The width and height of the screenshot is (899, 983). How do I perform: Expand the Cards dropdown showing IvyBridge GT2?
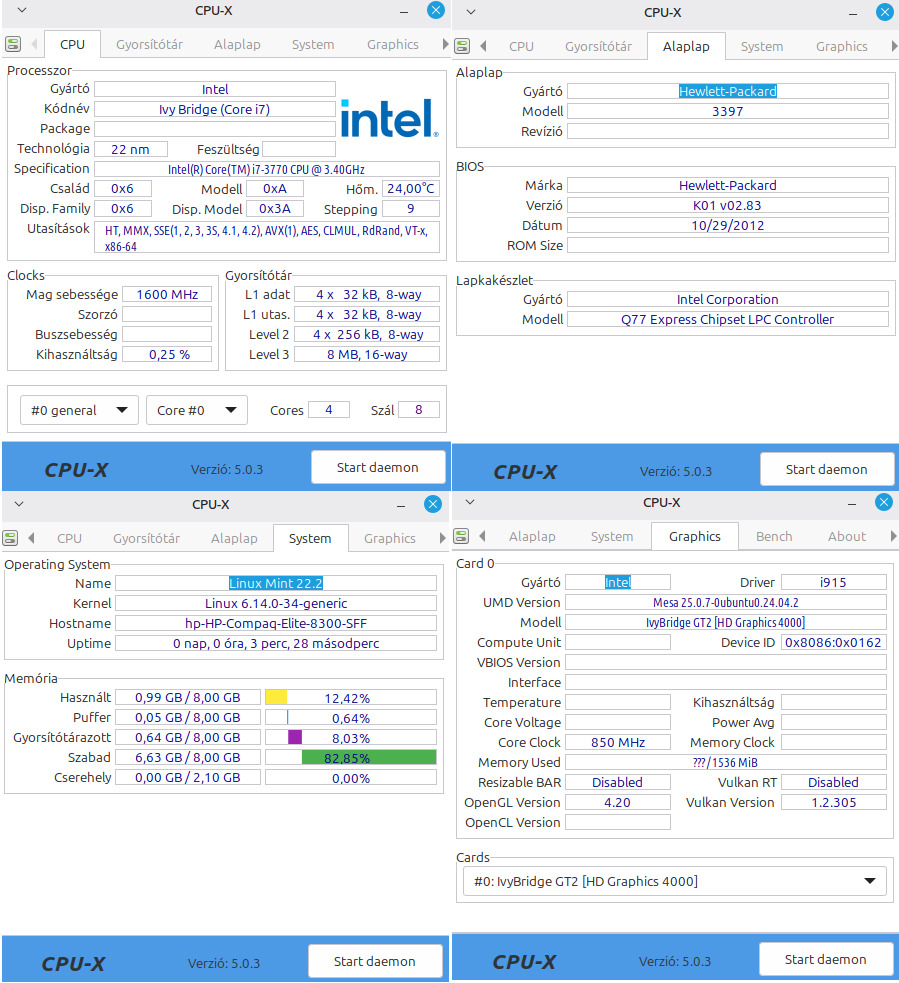(675, 881)
